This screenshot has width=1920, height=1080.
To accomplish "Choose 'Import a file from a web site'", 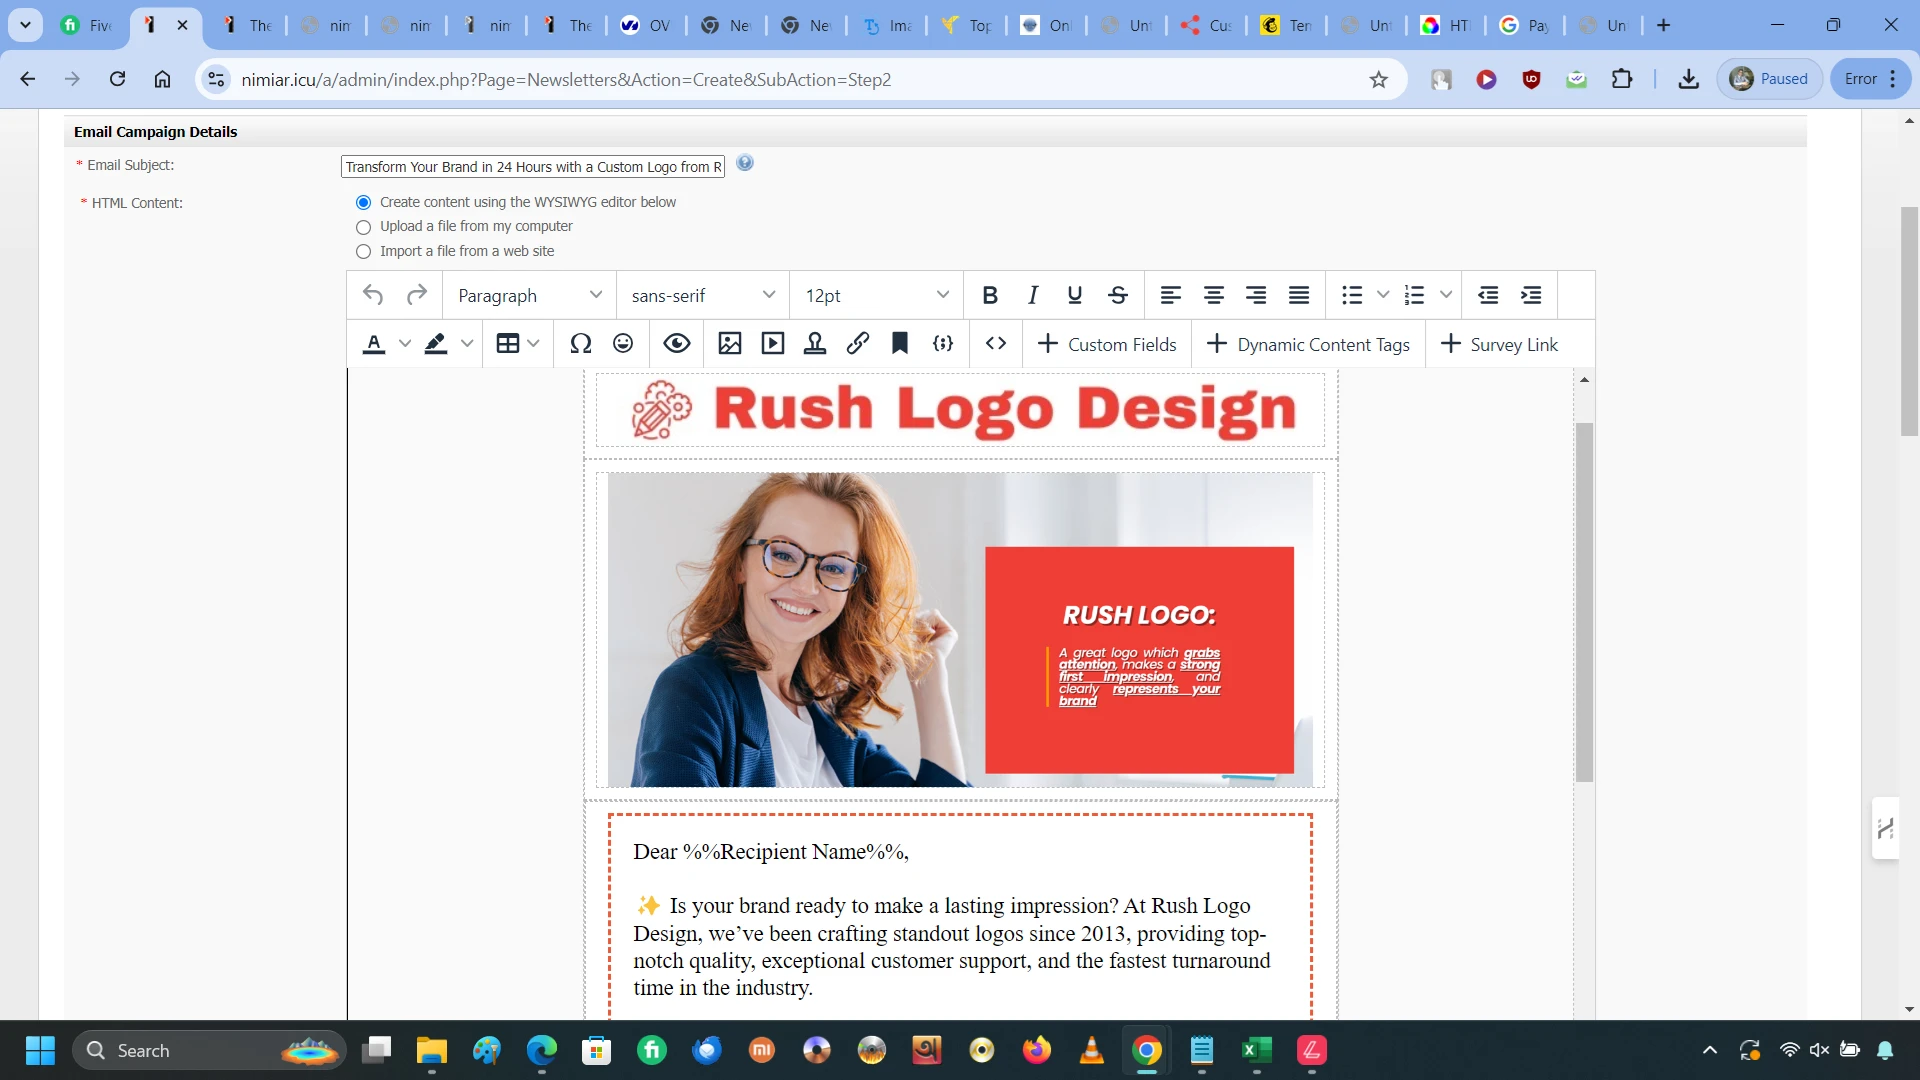I will pos(364,252).
